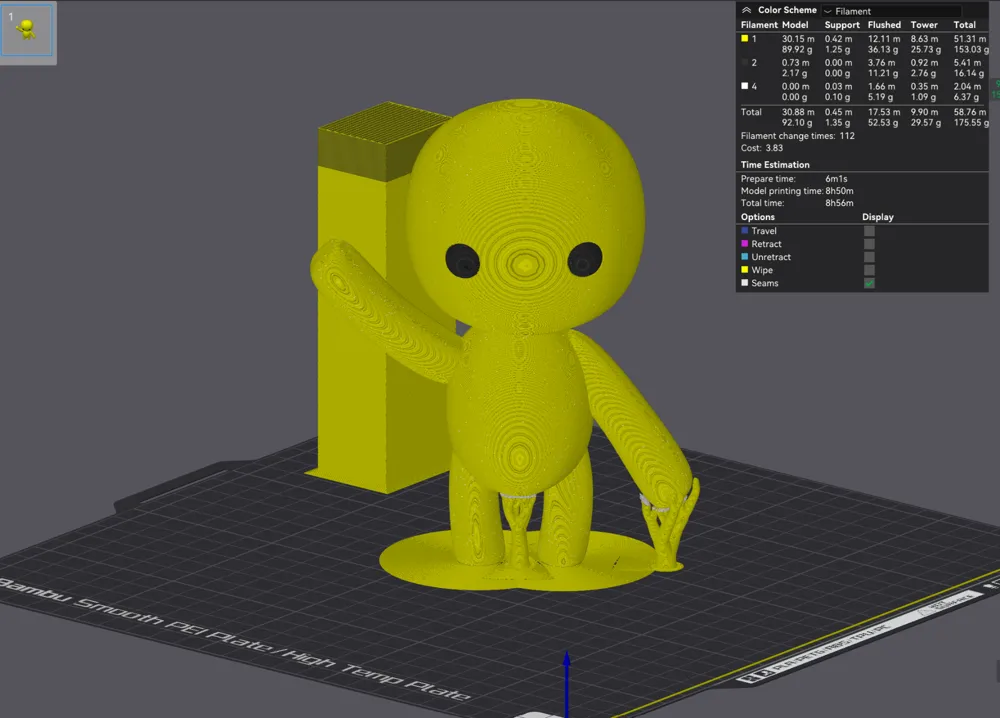Click the yellow swatch for Filament 1

pos(745,38)
